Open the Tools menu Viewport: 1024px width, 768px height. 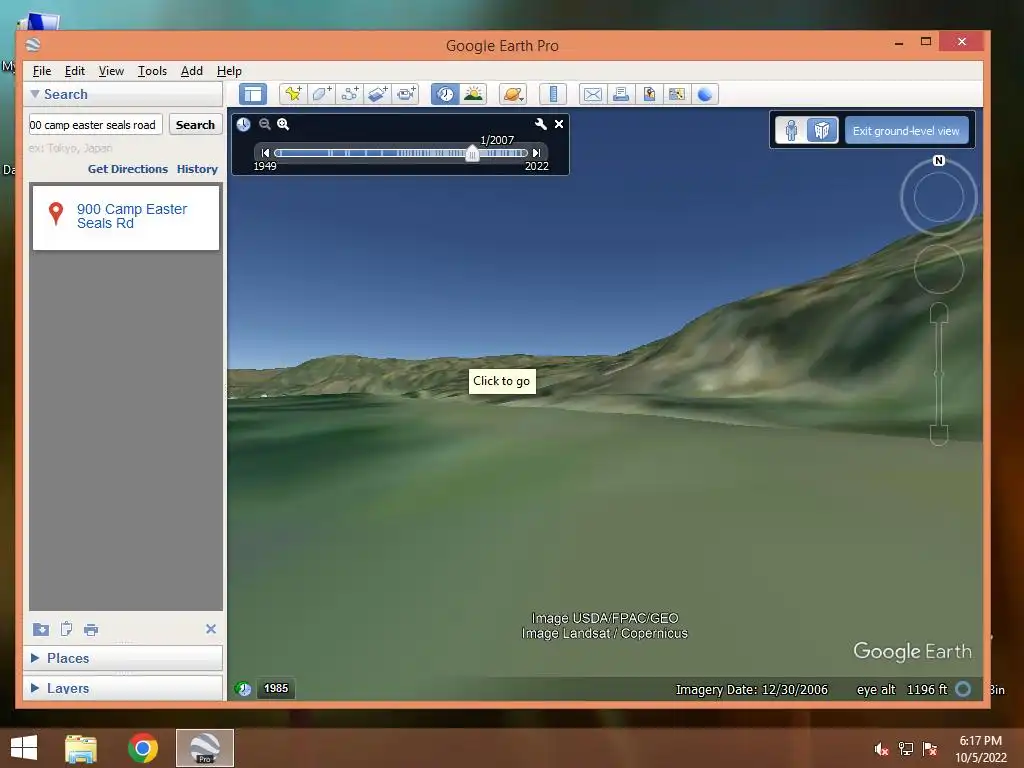pyautogui.click(x=152, y=71)
